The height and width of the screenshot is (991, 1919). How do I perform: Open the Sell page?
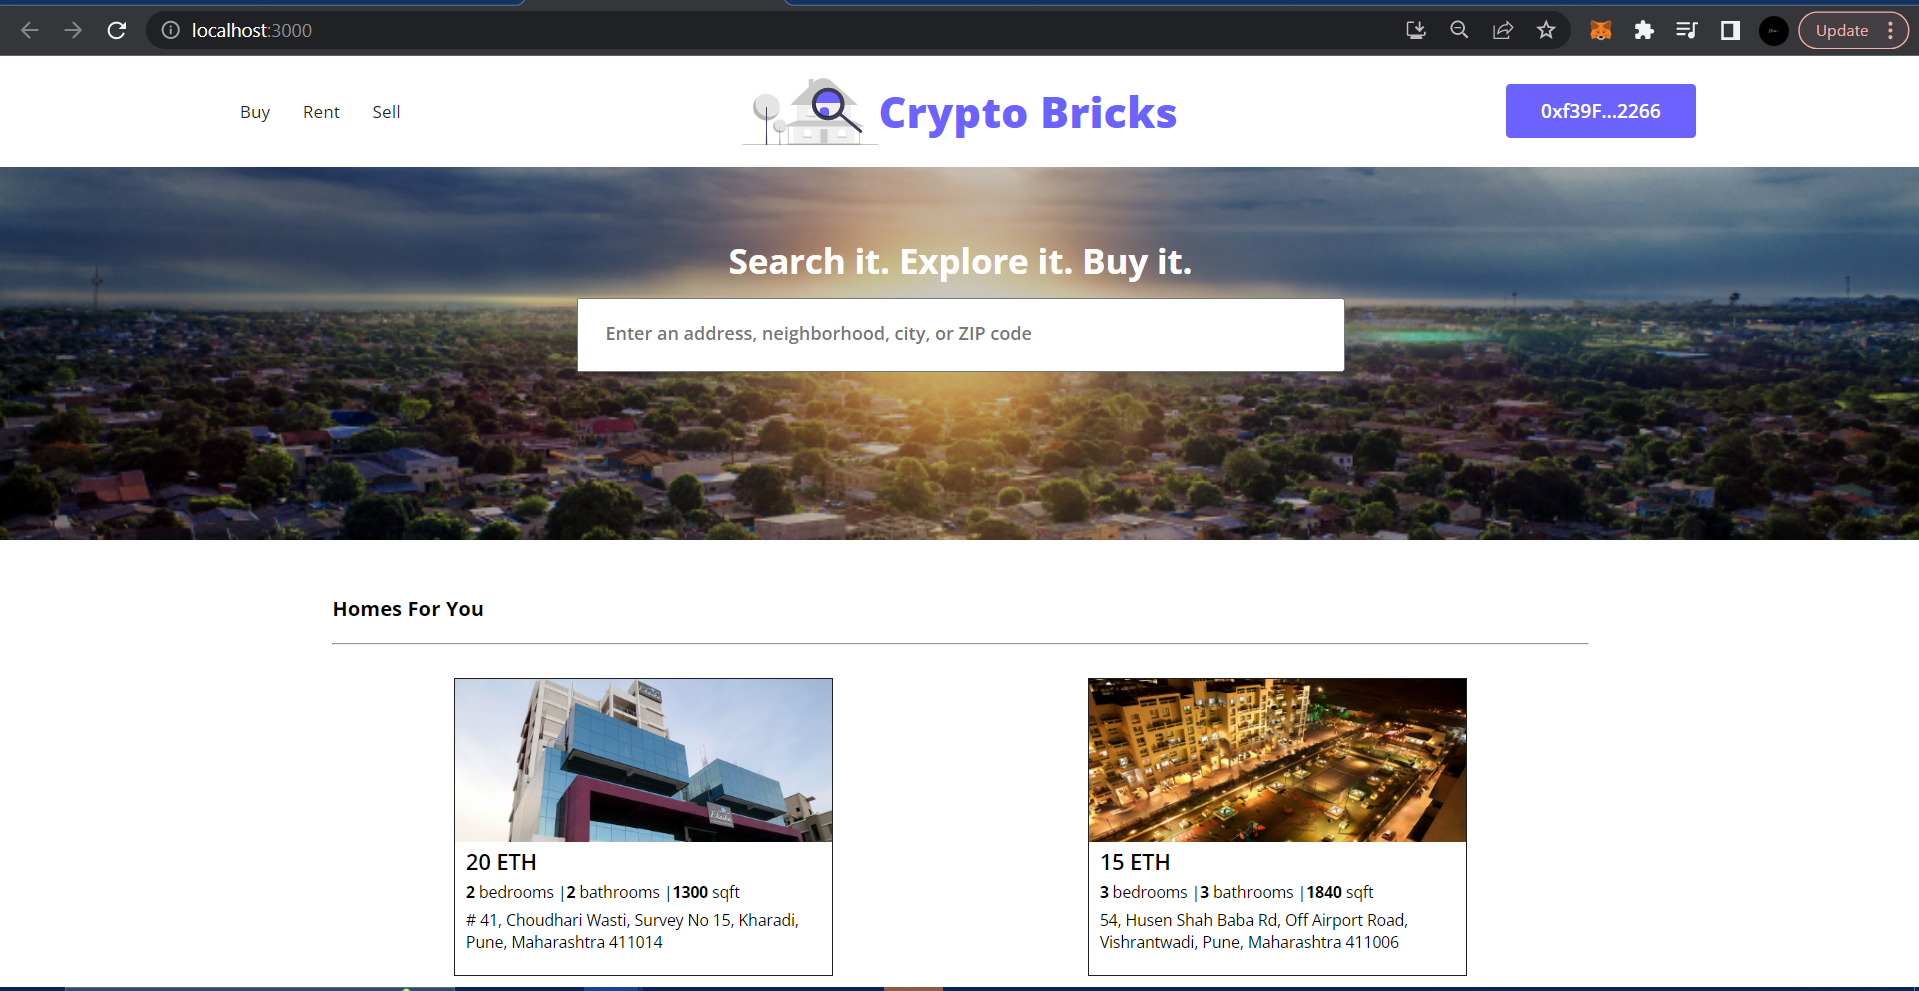386,111
